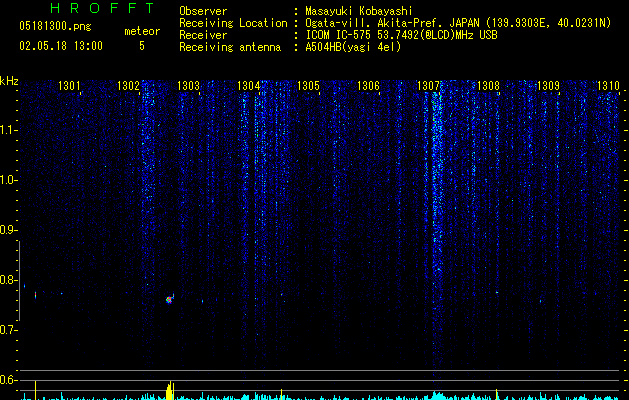Click the 0.8 kHz axis label
Viewport: 629px width, 400px height.
pyautogui.click(x=8, y=280)
